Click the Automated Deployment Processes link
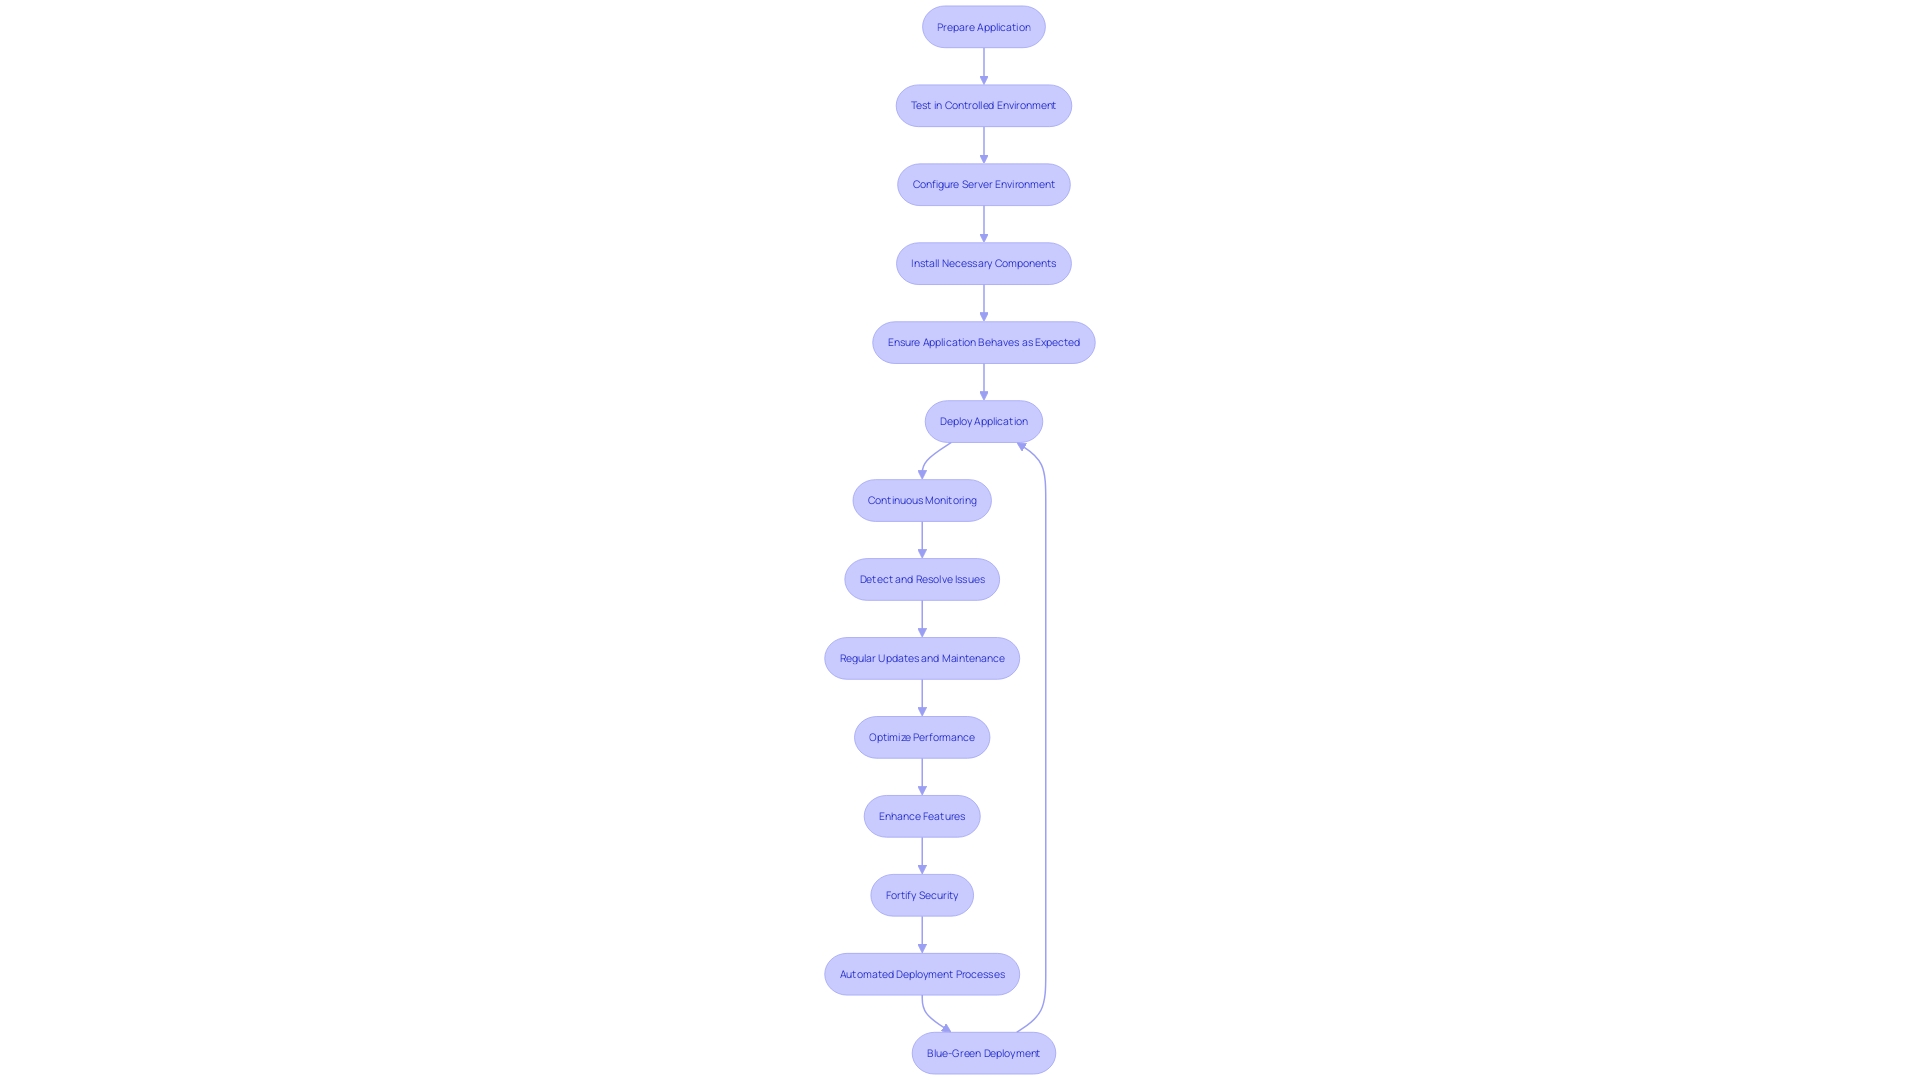Image resolution: width=1920 pixels, height=1080 pixels. [922, 973]
